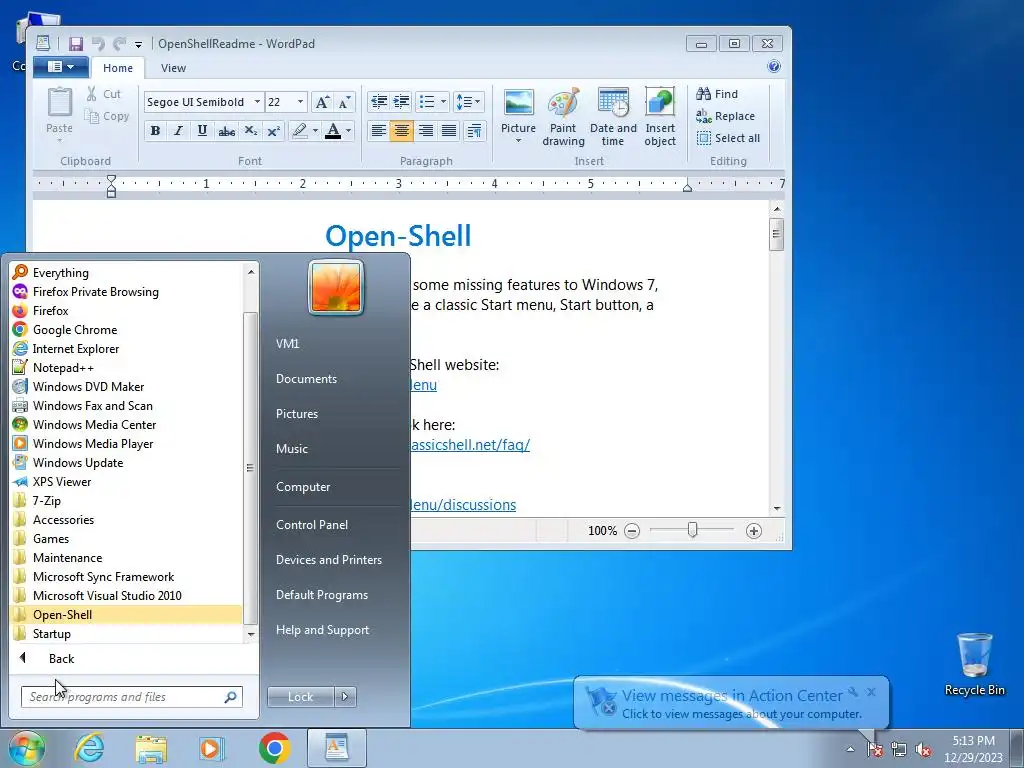Click the Insert object icon
1024x768 pixels.
pyautogui.click(x=660, y=116)
